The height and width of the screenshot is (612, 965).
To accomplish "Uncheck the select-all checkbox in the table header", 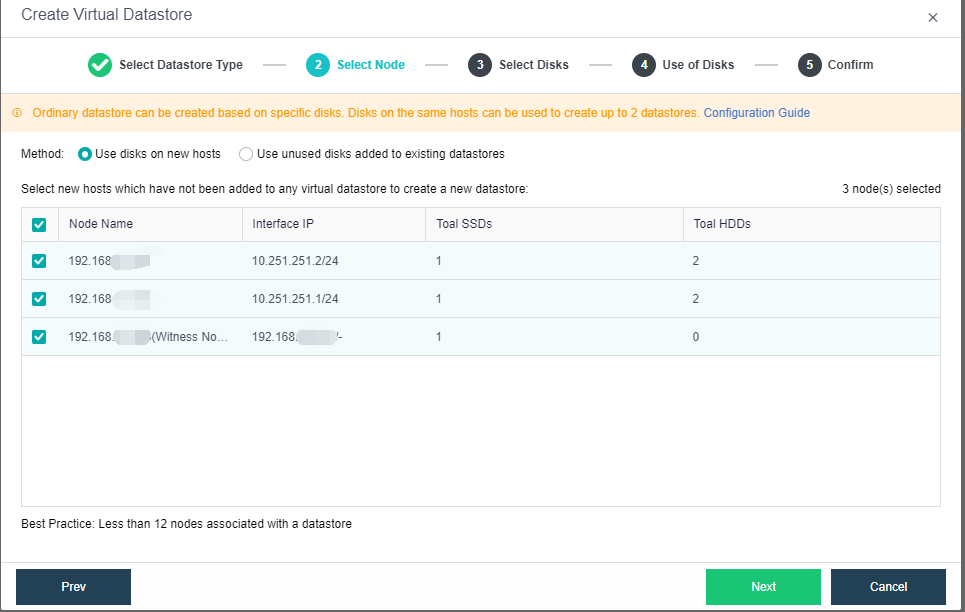I will (x=39, y=224).
